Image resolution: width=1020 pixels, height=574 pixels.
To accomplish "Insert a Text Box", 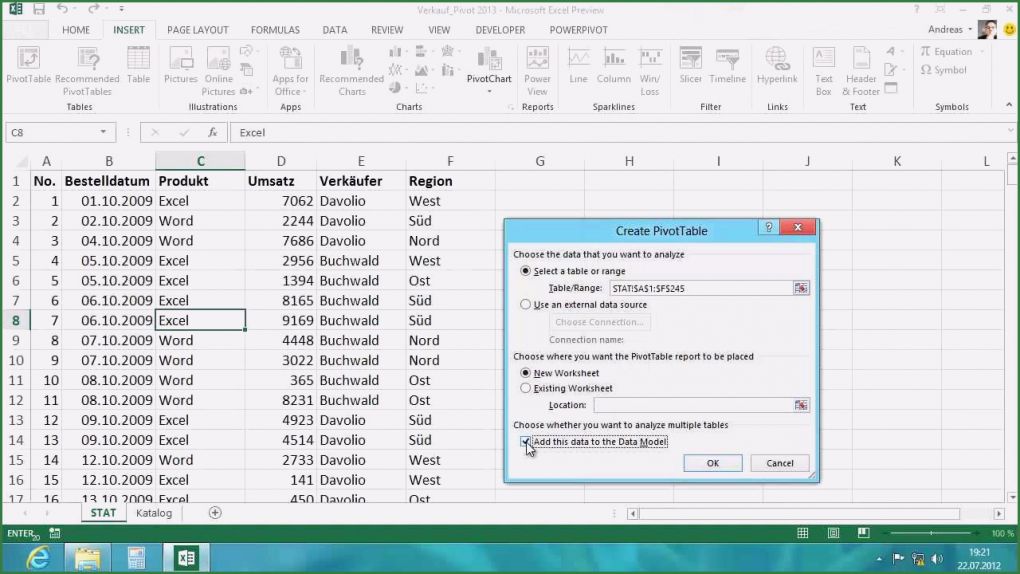I will 824,71.
